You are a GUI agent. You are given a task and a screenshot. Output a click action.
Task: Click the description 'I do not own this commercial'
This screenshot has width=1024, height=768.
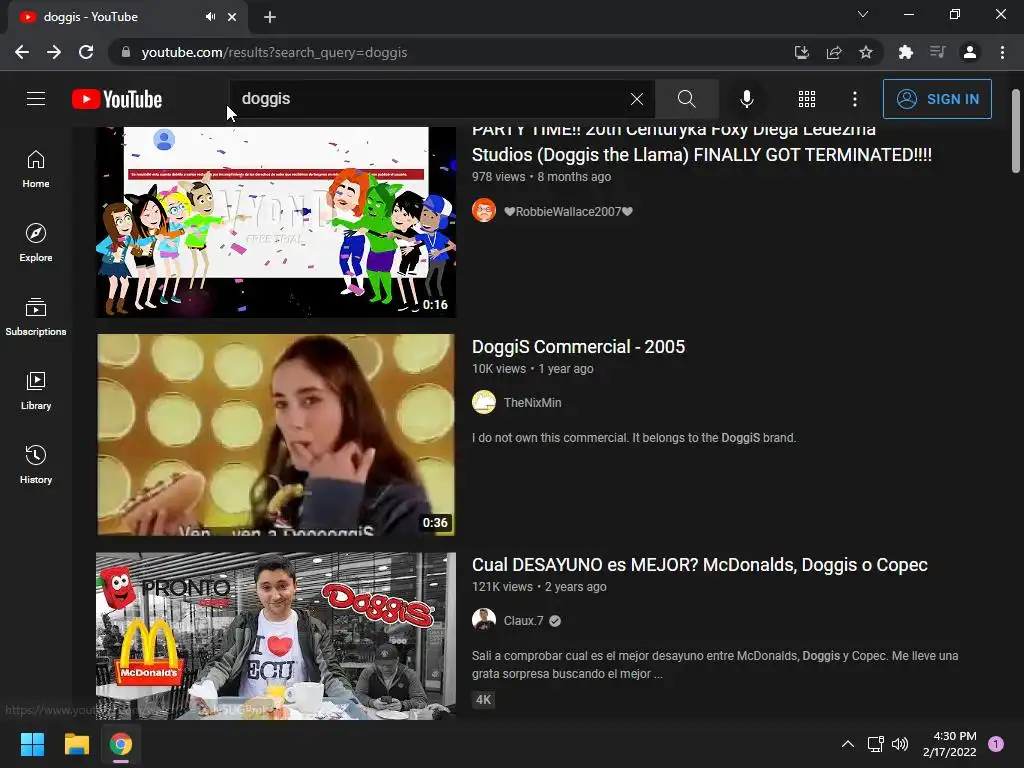633,438
